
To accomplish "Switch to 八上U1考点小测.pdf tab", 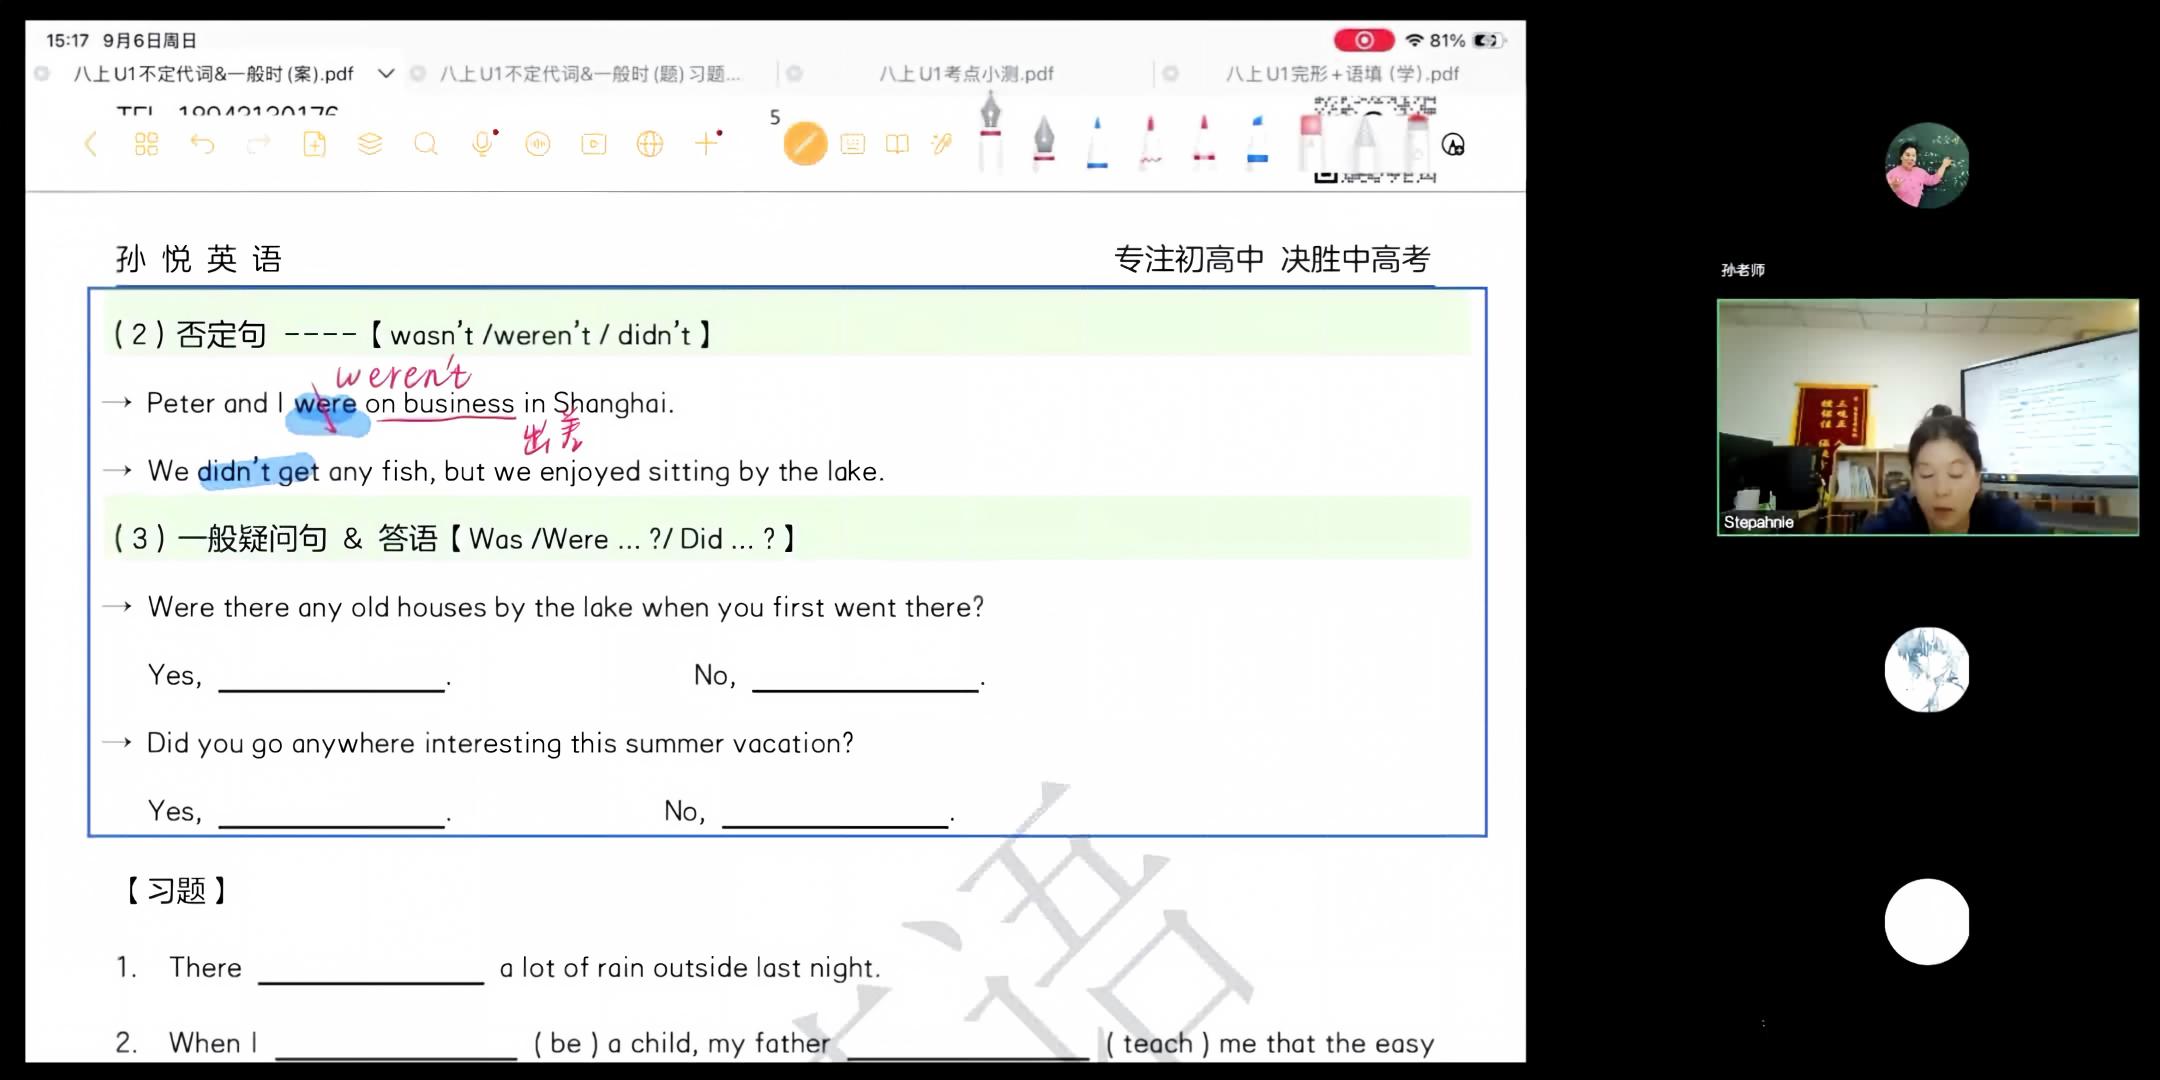I will point(966,74).
